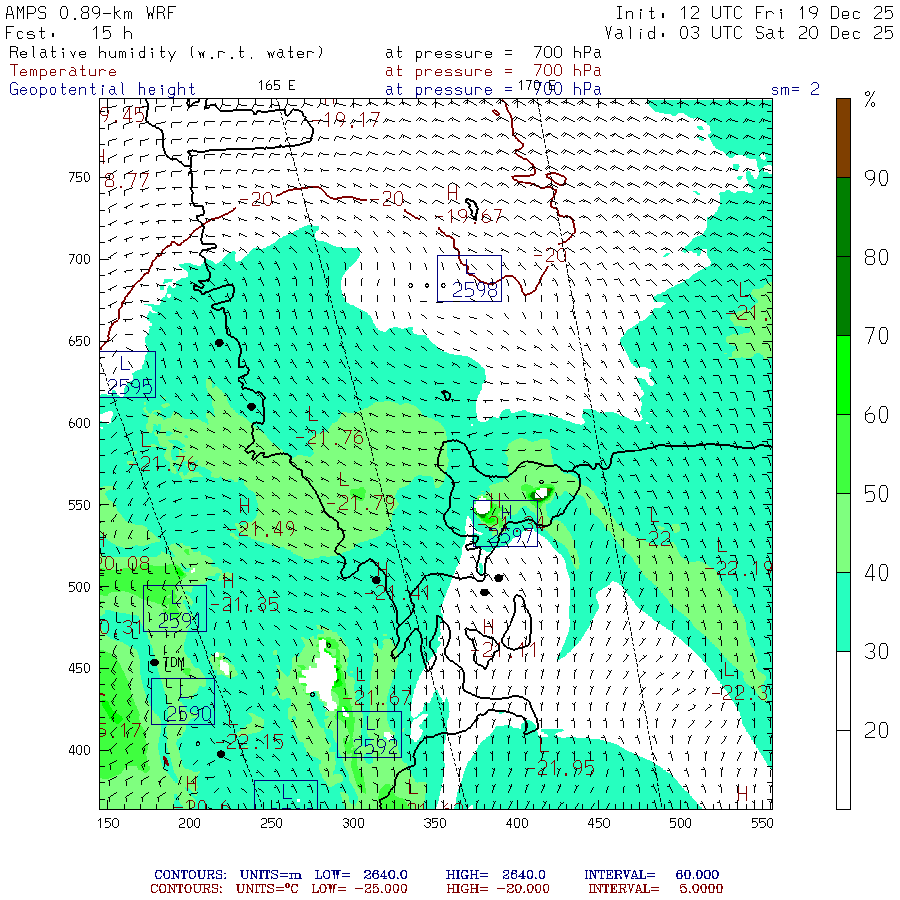Screen dimensions: 900x900
Task: Click the "150" x-axis tick label
Action: 108,824
